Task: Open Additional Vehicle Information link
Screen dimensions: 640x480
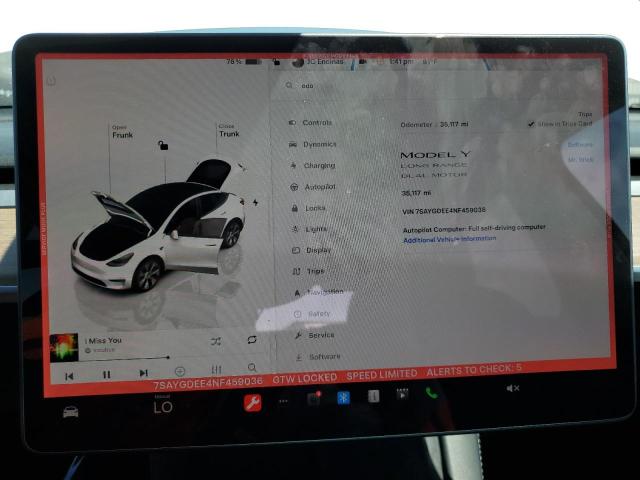Action: pos(449,239)
